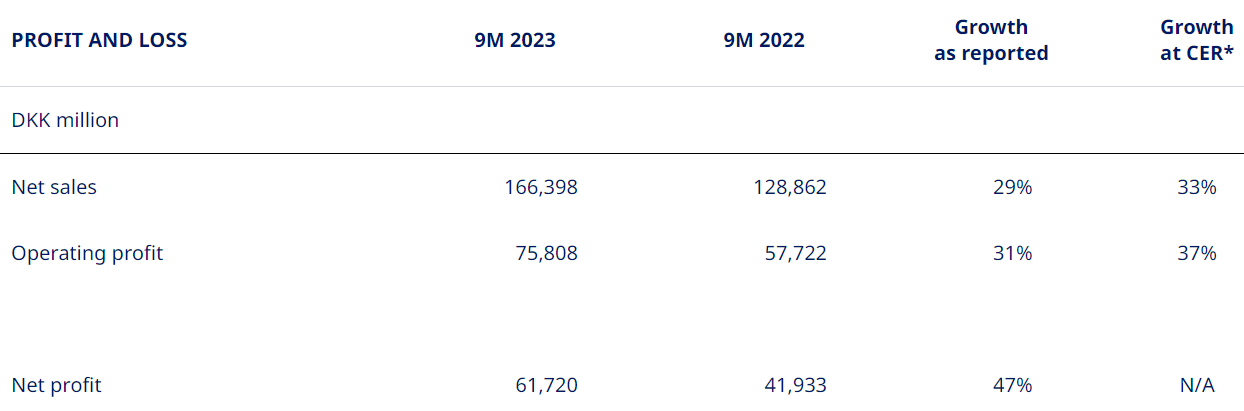Image resolution: width=1244 pixels, height=411 pixels.
Task: Click the 166,398 net sales value
Action: click(x=541, y=187)
